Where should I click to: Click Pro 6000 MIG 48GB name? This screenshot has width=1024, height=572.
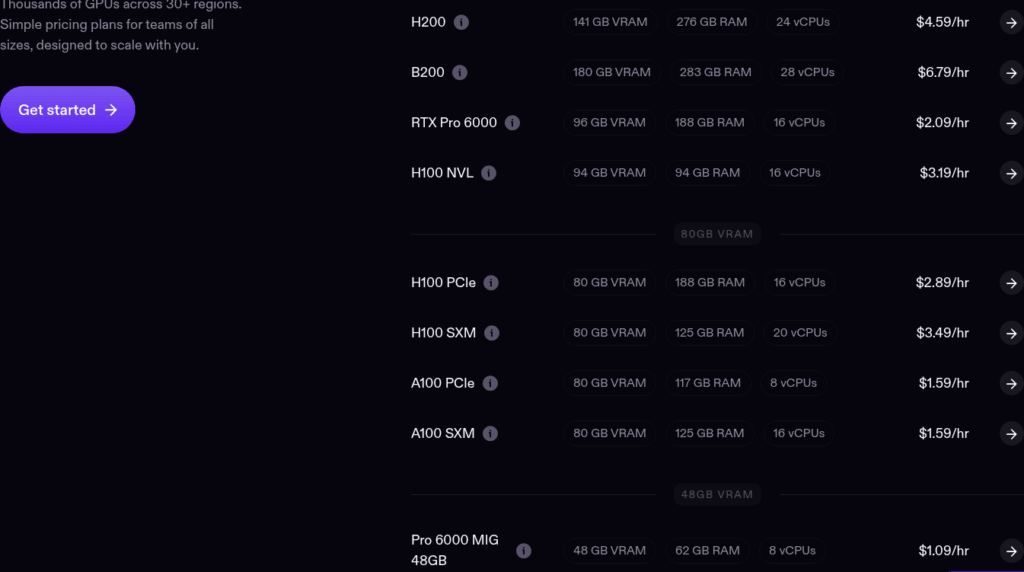click(x=455, y=550)
